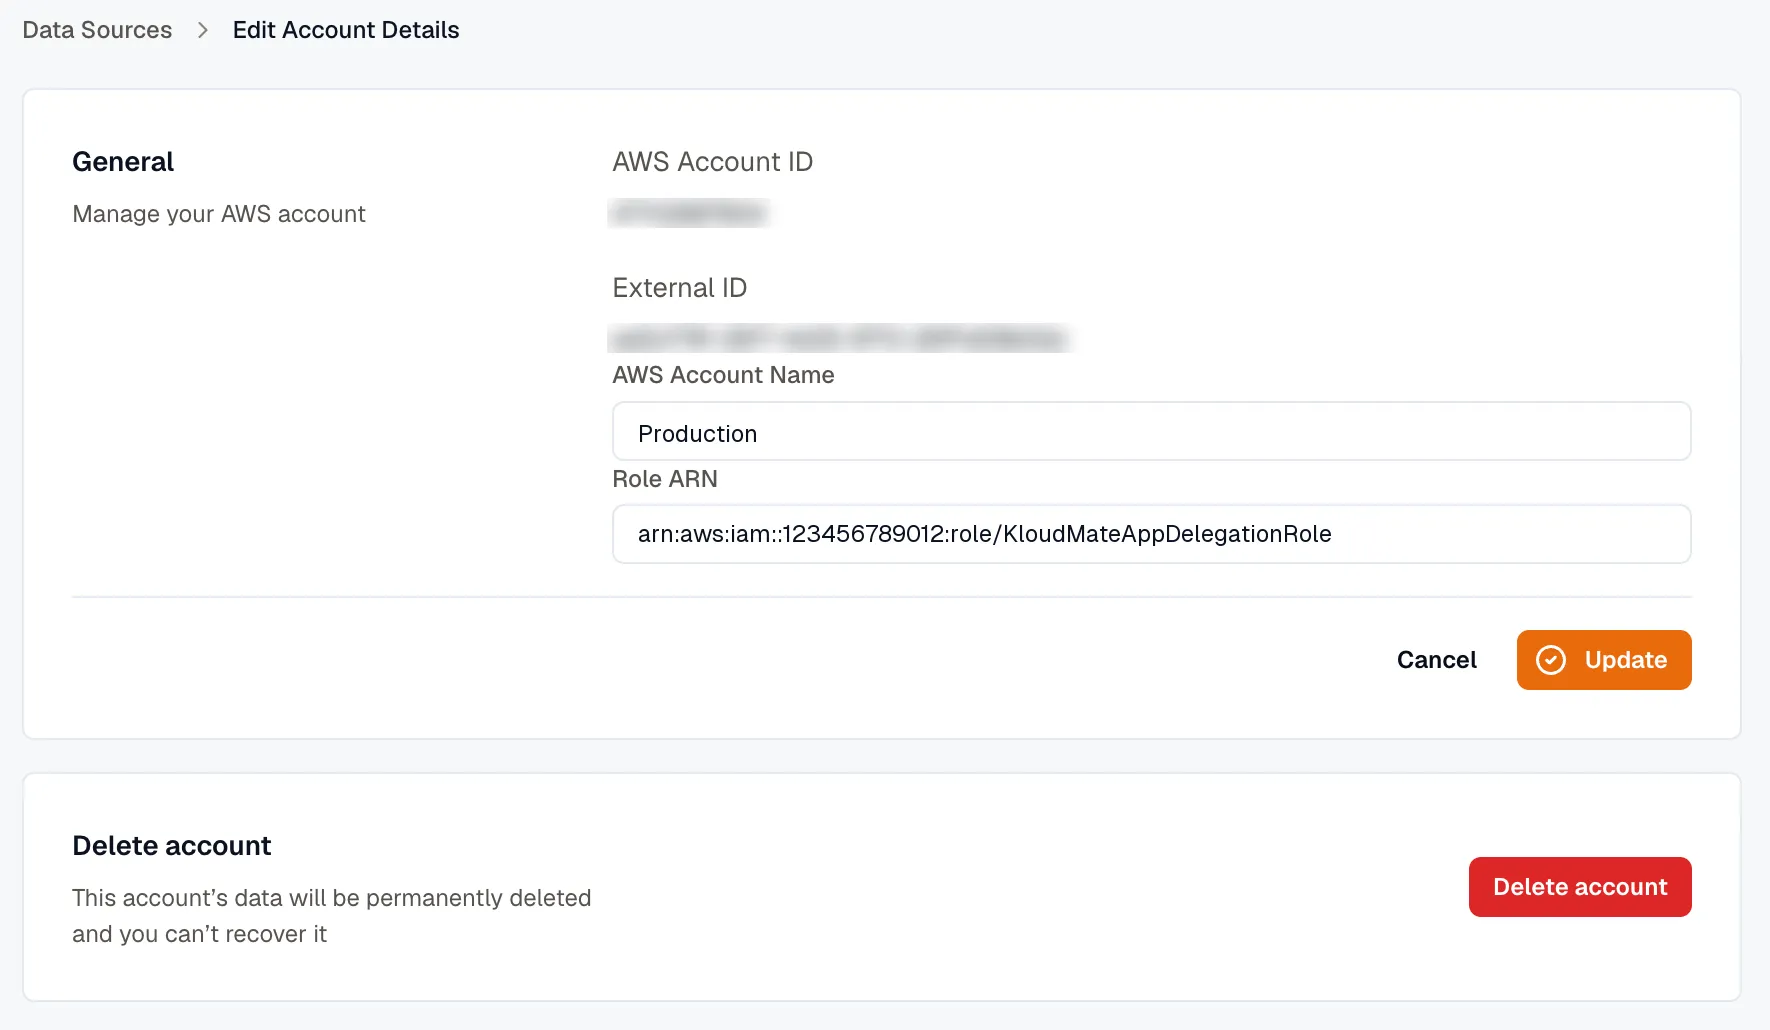Focus the Role ARN input field
Screen dimensions: 1770x1030
click(1151, 534)
